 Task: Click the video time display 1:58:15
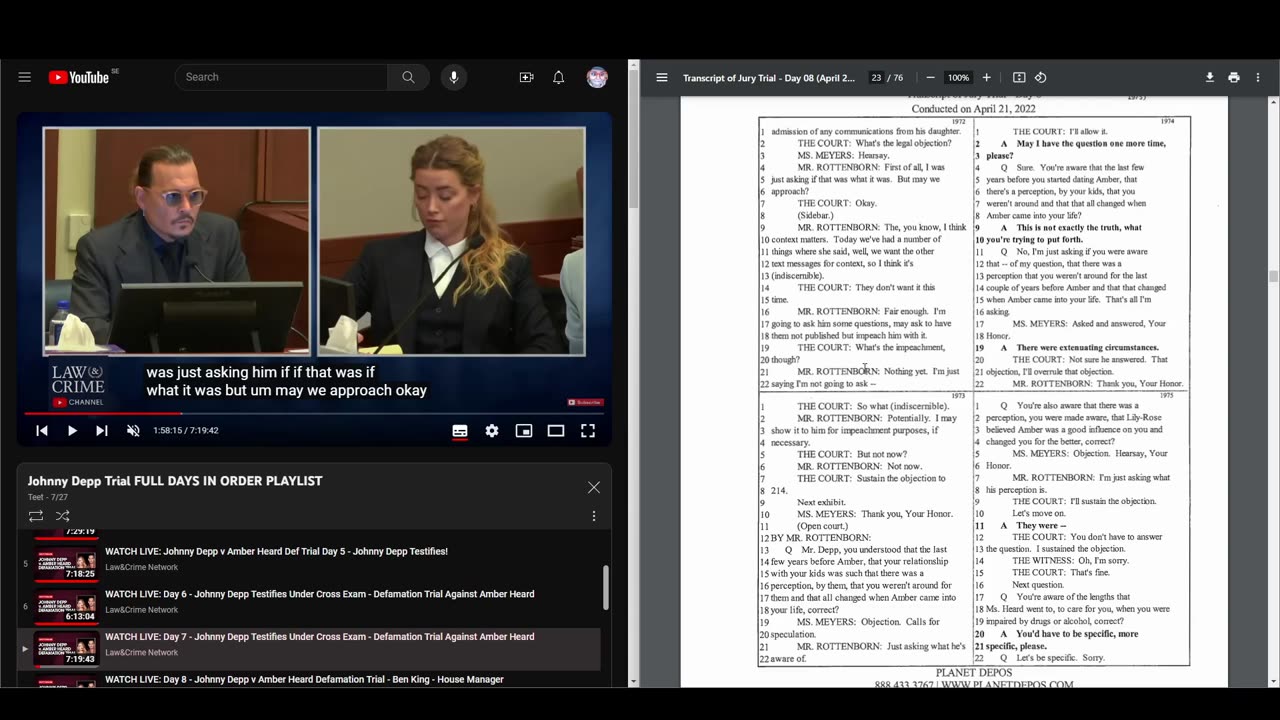185,430
